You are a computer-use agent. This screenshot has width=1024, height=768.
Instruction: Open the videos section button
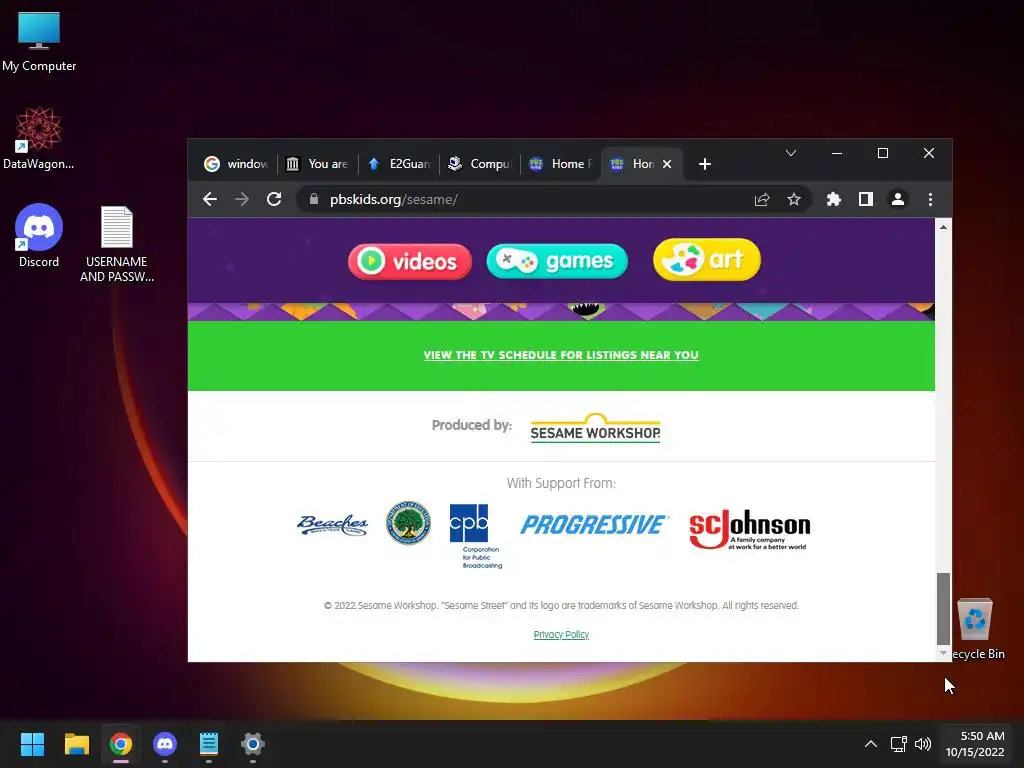pos(409,261)
